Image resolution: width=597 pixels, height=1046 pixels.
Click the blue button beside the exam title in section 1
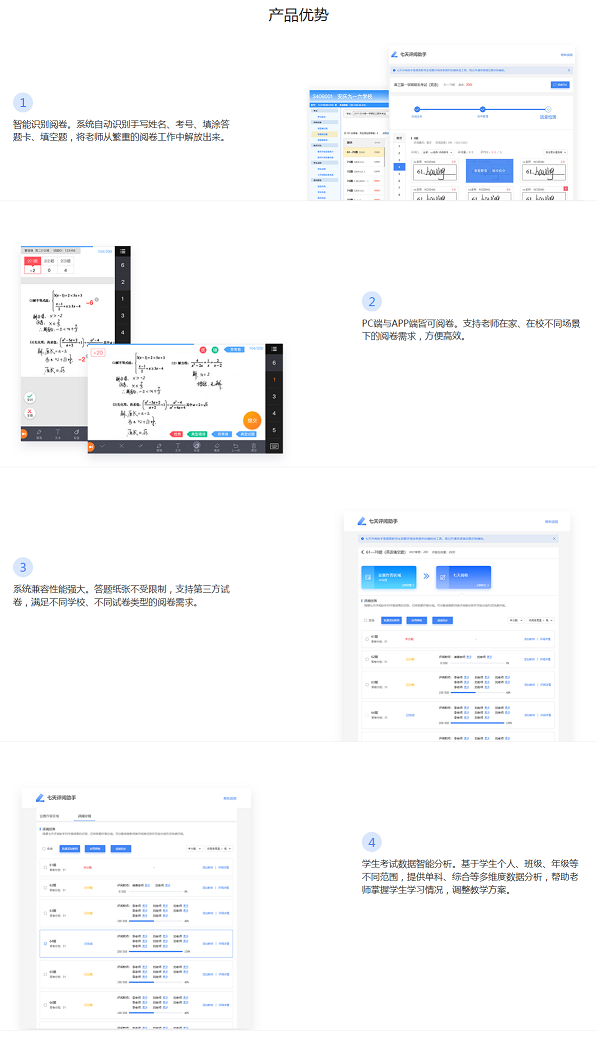pyautogui.click(x=560, y=85)
